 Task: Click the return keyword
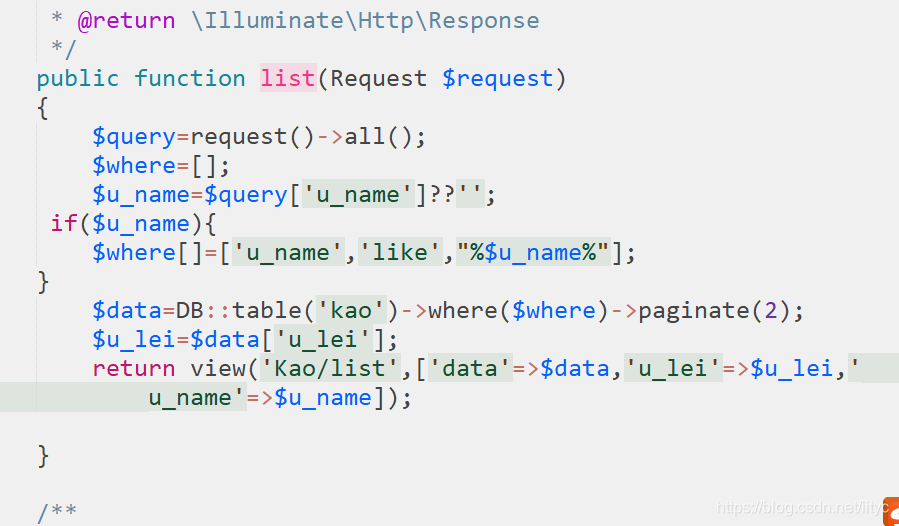(134, 368)
